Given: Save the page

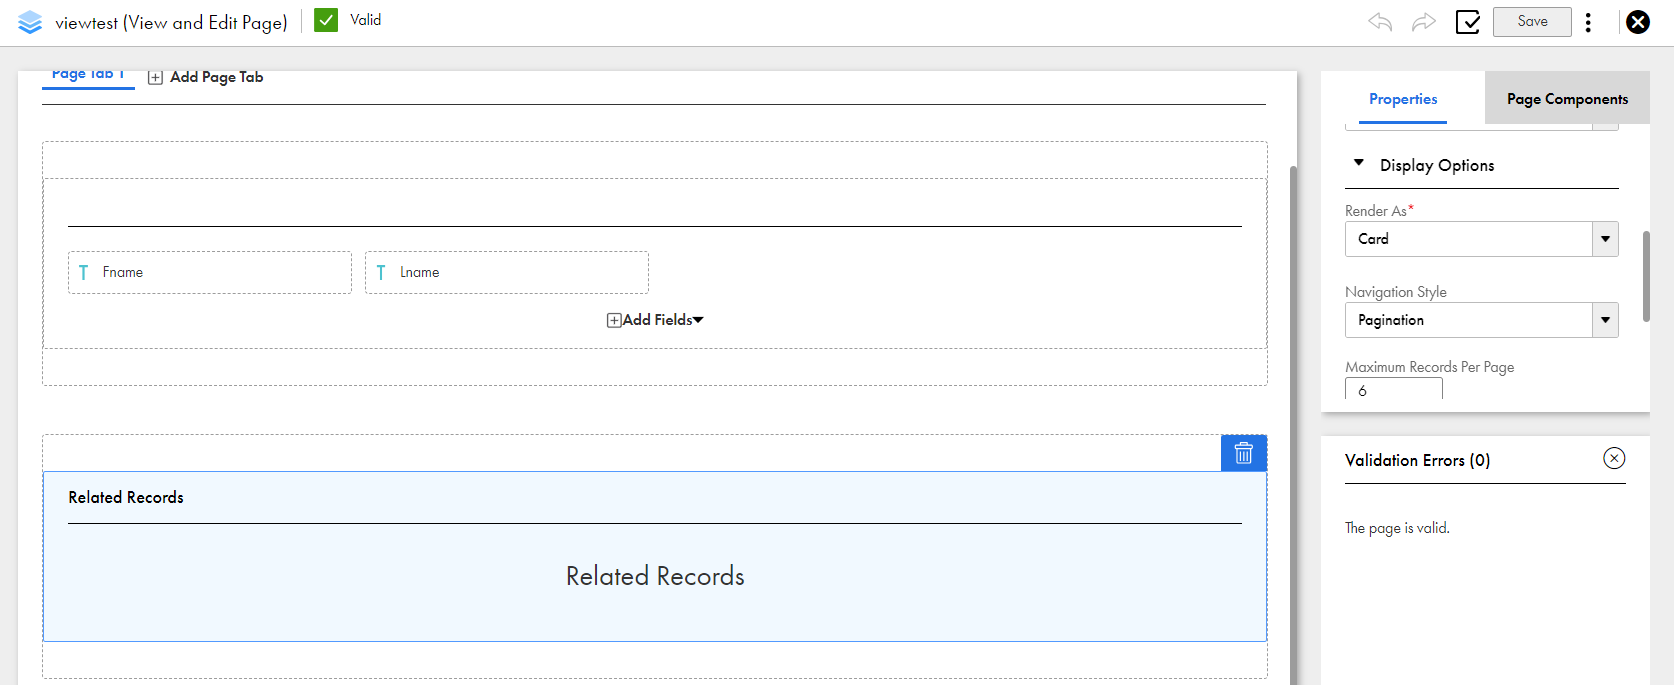Looking at the screenshot, I should [1532, 22].
